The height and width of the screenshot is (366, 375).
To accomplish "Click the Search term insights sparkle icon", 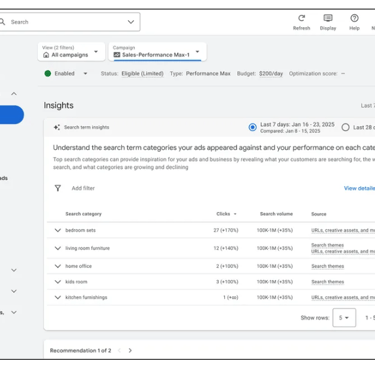I will tap(57, 127).
